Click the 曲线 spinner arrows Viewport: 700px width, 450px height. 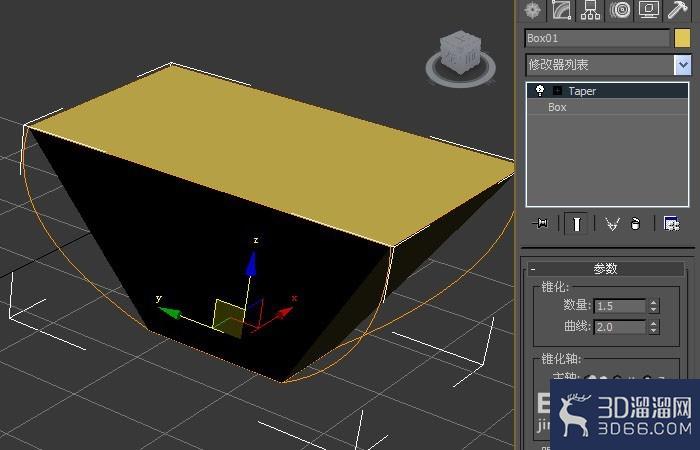click(x=654, y=327)
